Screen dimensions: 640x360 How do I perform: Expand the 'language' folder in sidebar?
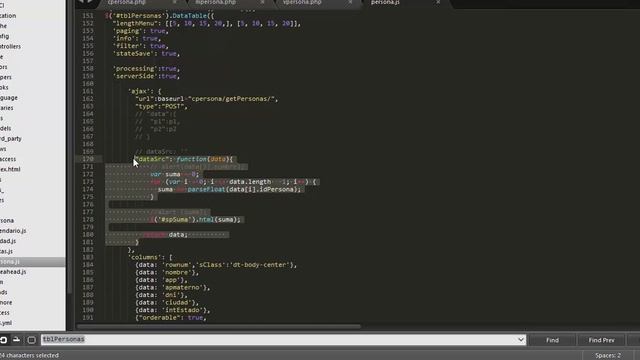pos(9,98)
